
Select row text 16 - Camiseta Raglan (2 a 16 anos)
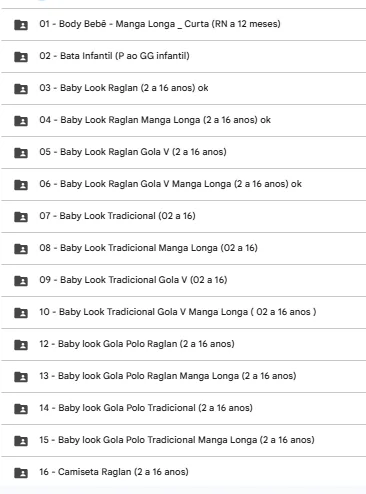click(x=114, y=472)
